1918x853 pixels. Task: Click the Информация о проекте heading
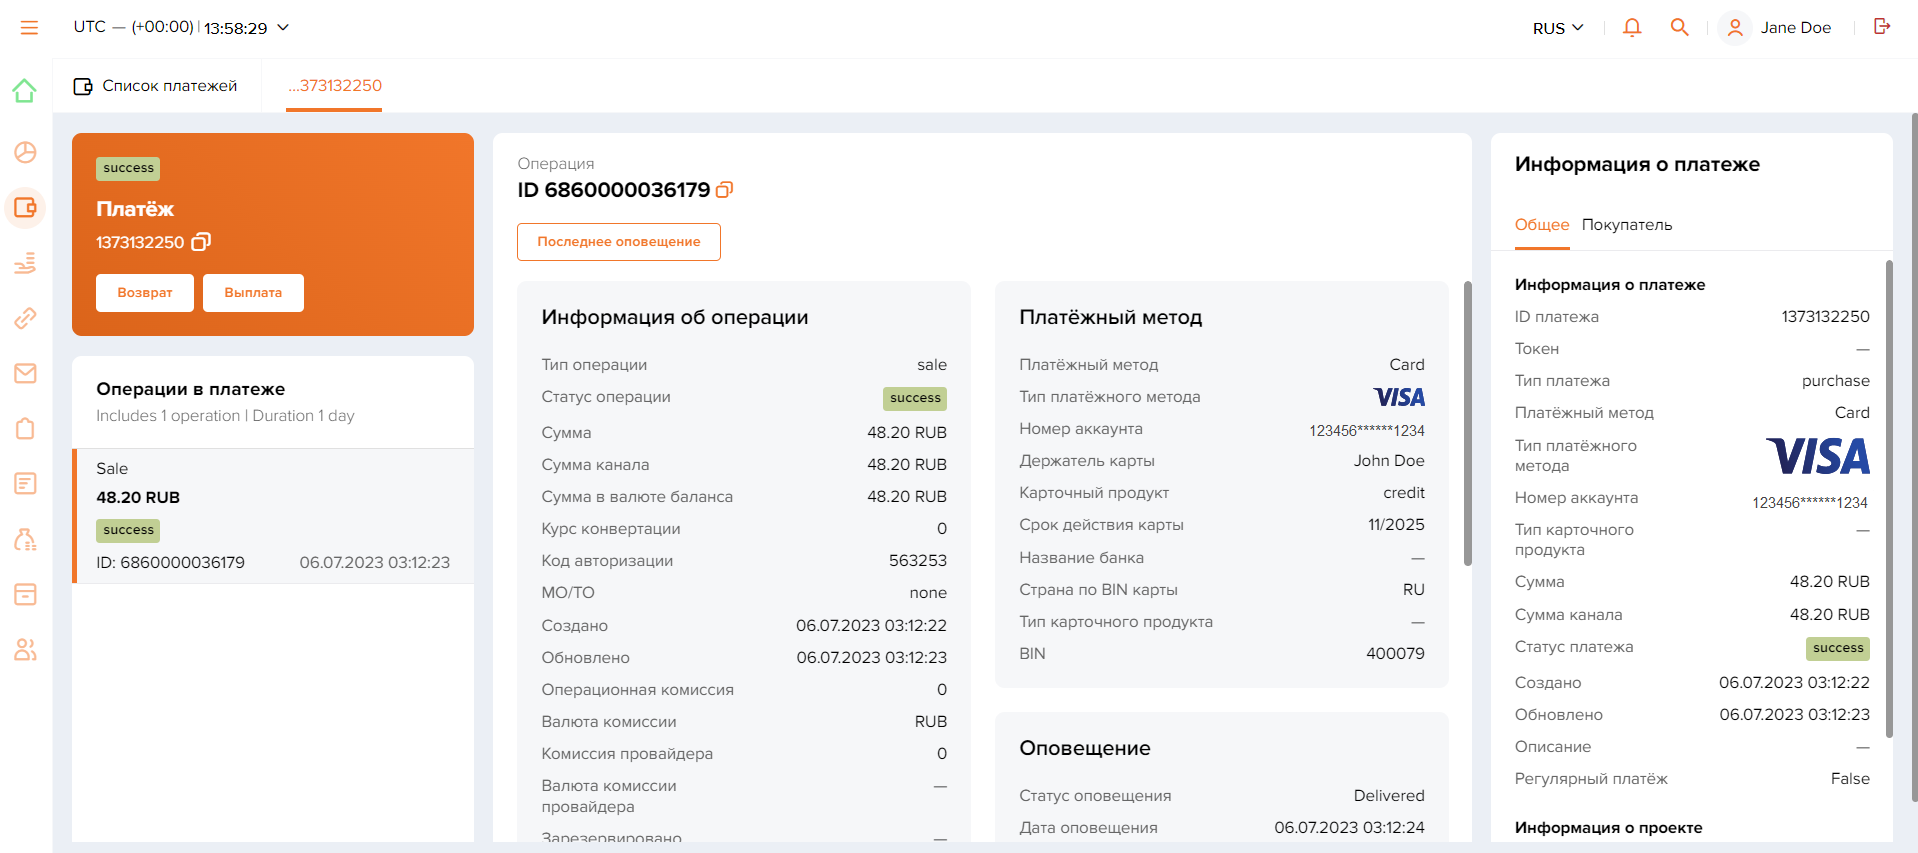(1608, 828)
